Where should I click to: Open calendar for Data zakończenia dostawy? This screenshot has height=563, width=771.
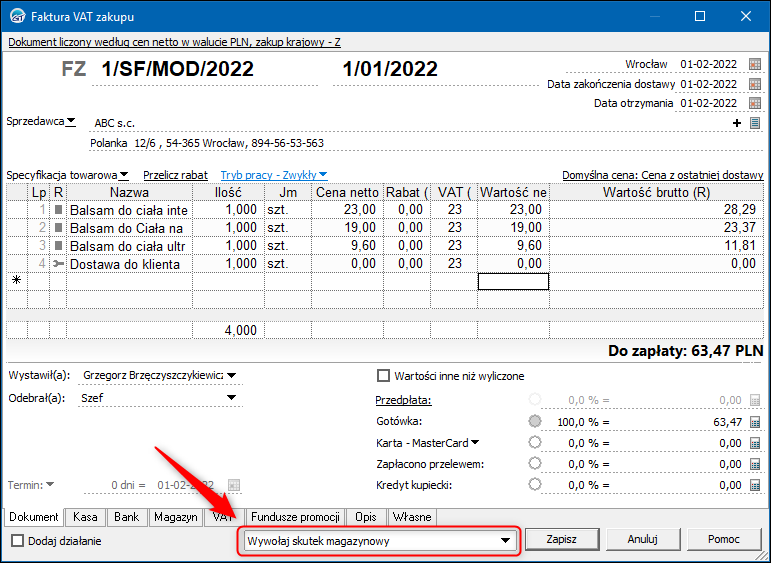[755, 84]
